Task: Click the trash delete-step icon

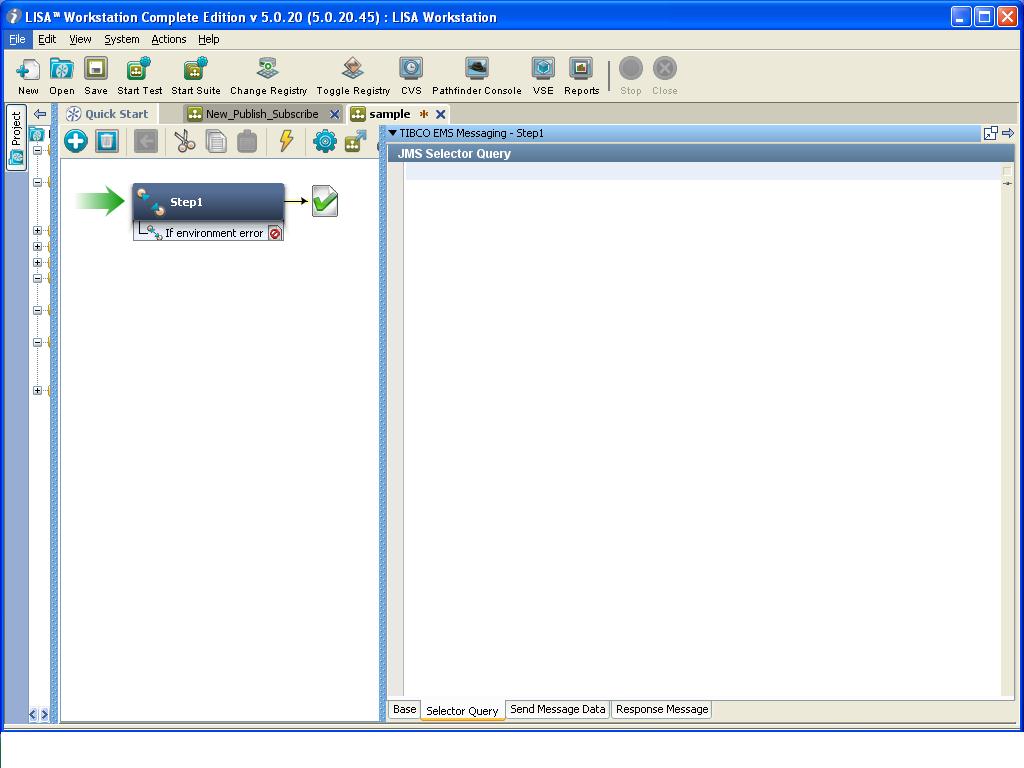Action: tap(106, 141)
